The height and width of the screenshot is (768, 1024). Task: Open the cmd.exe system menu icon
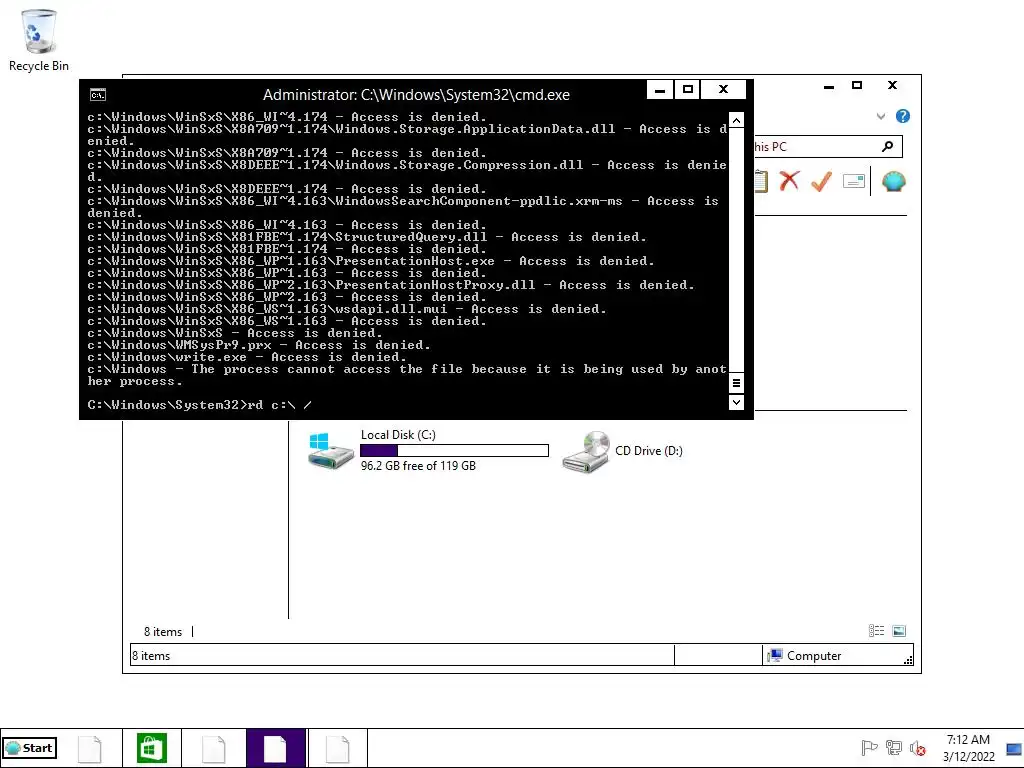(x=98, y=95)
